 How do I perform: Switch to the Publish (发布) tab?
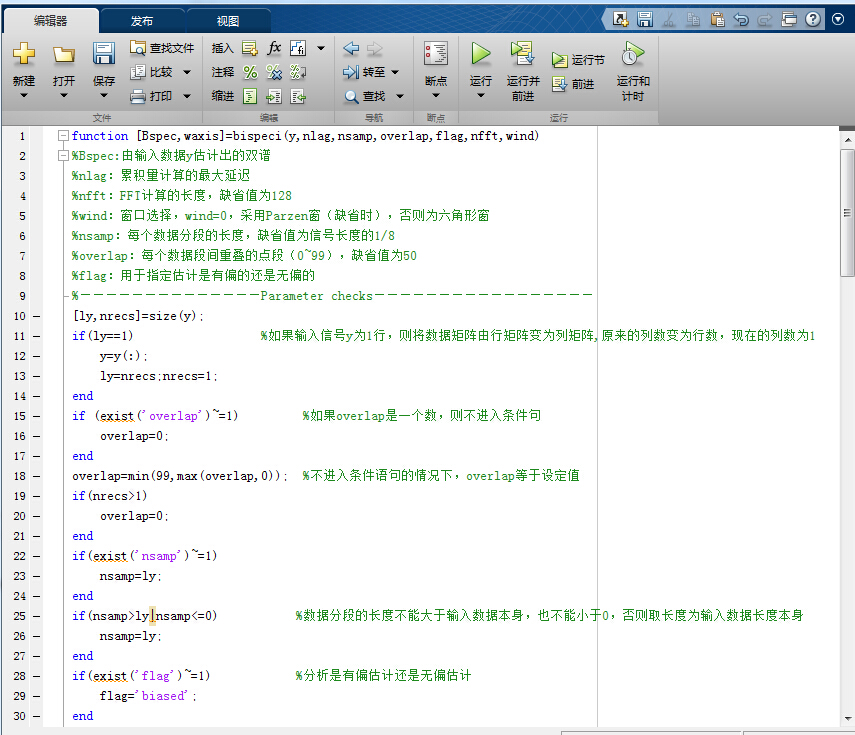coord(142,21)
